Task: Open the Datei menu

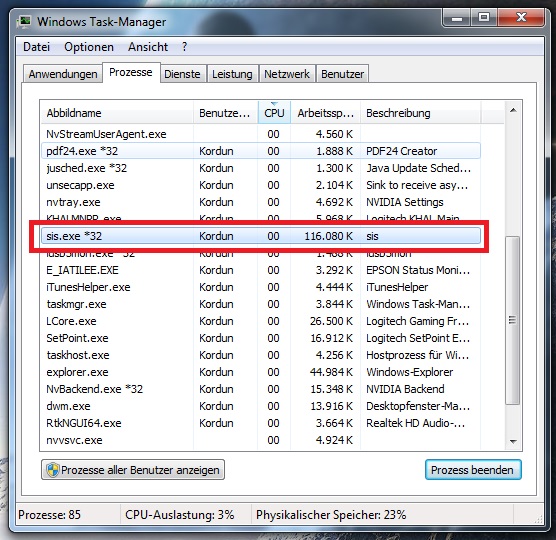Action: click(x=36, y=47)
